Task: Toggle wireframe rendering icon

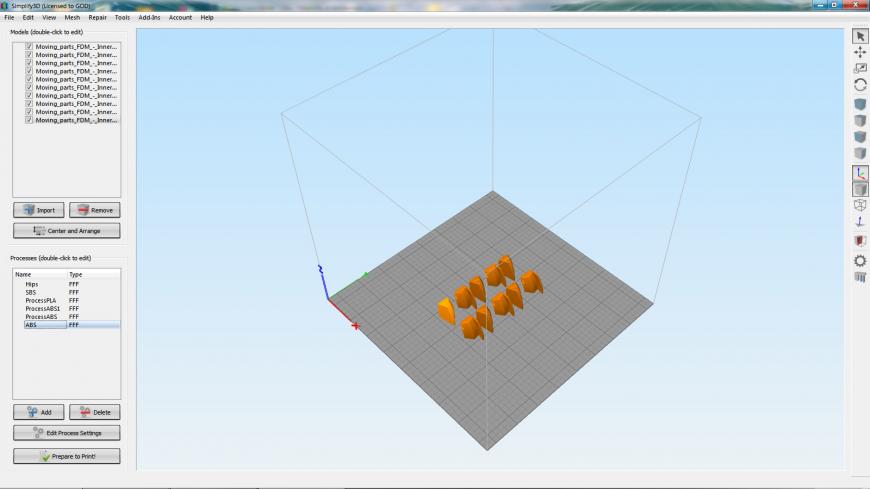Action: click(860, 205)
